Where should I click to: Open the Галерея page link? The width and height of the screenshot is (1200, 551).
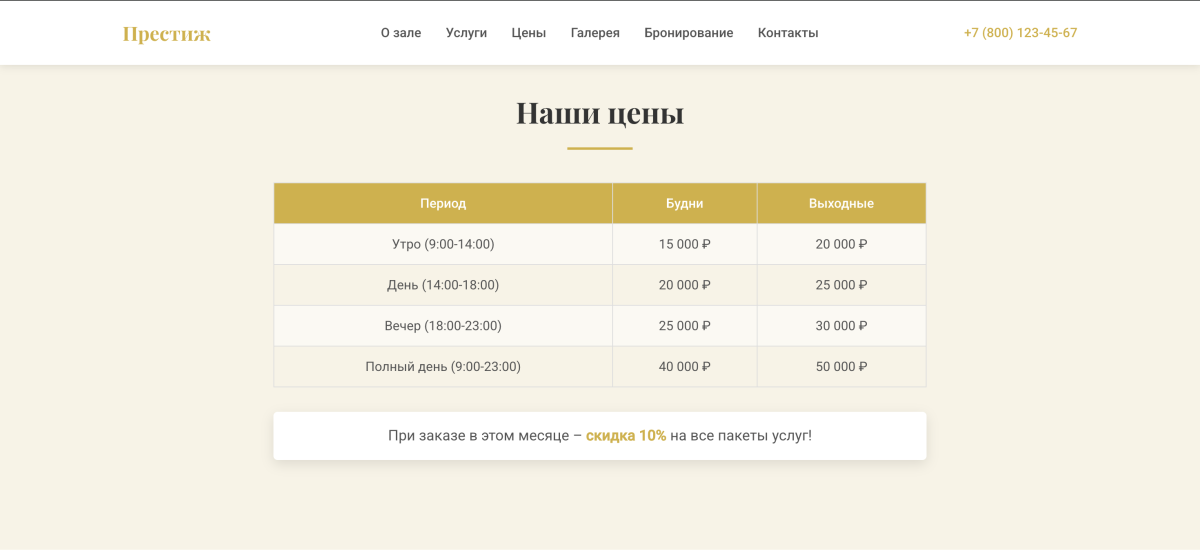point(595,33)
